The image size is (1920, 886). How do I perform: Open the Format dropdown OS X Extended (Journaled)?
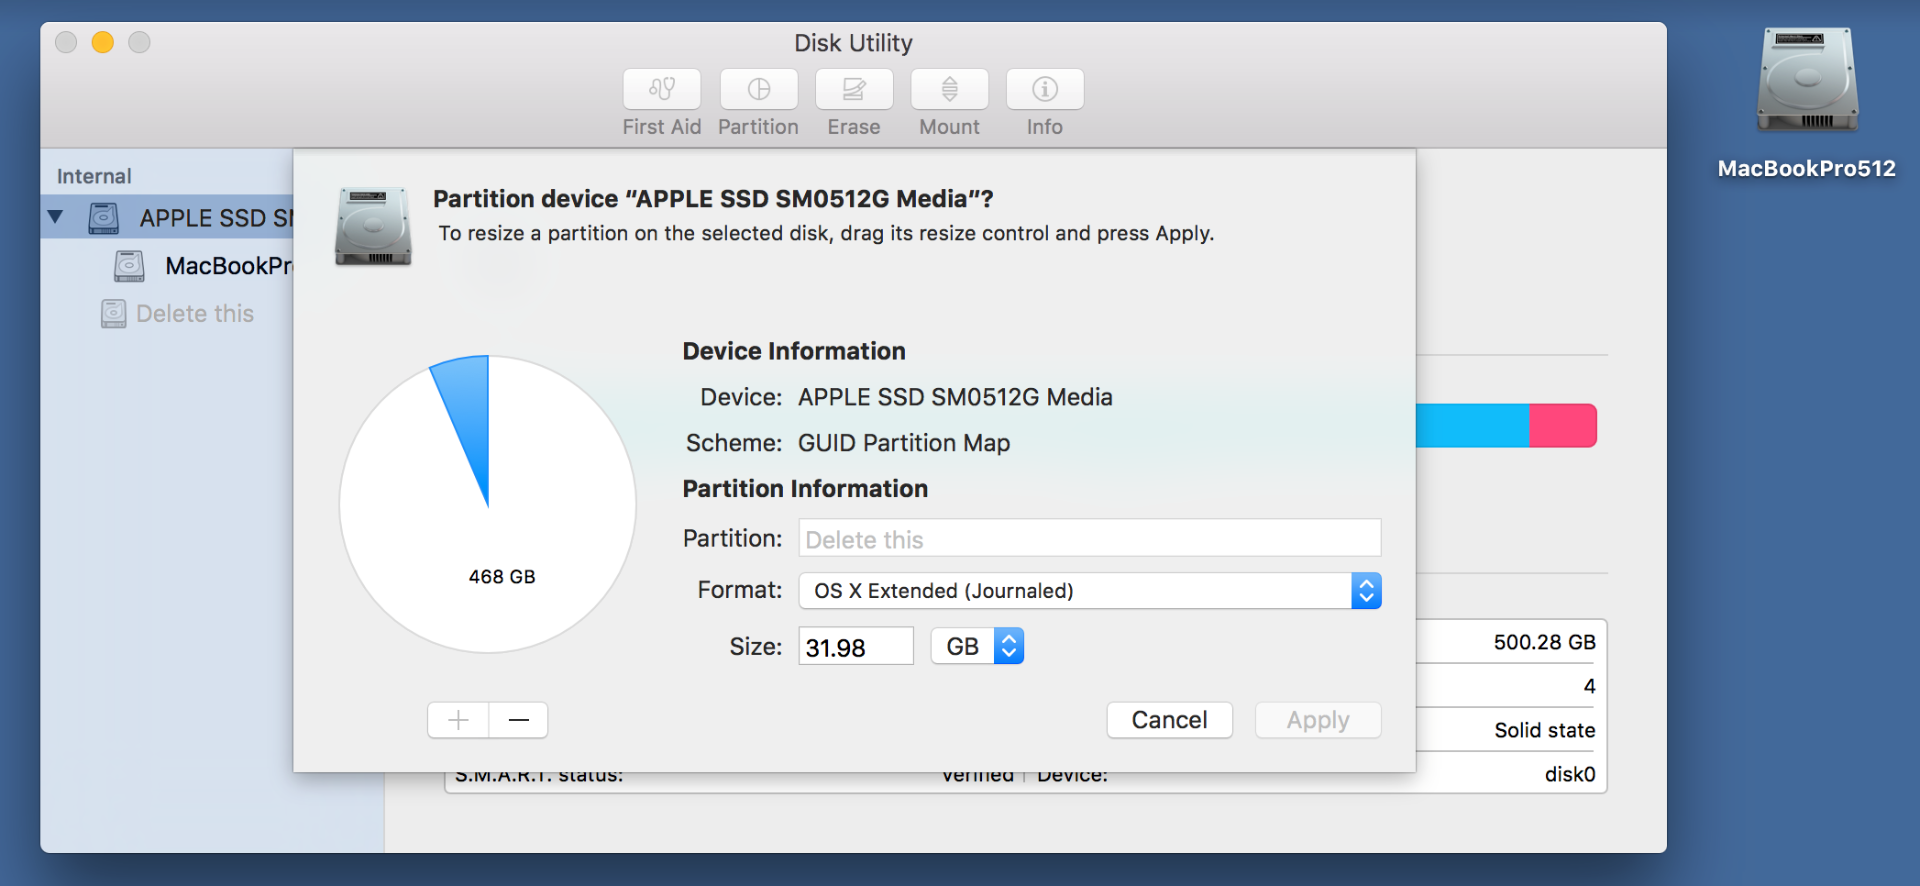(1090, 591)
